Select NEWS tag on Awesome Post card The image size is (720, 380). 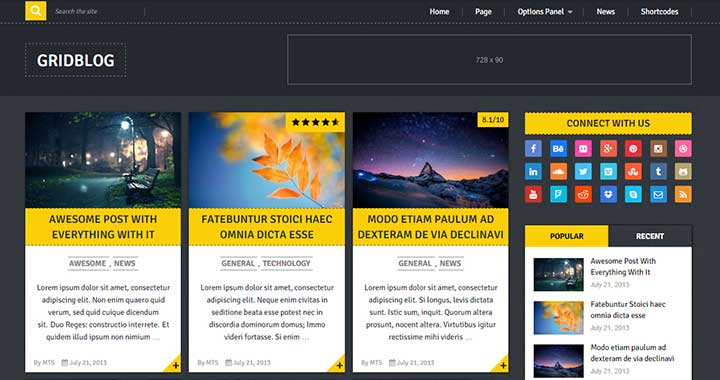pyautogui.click(x=125, y=263)
